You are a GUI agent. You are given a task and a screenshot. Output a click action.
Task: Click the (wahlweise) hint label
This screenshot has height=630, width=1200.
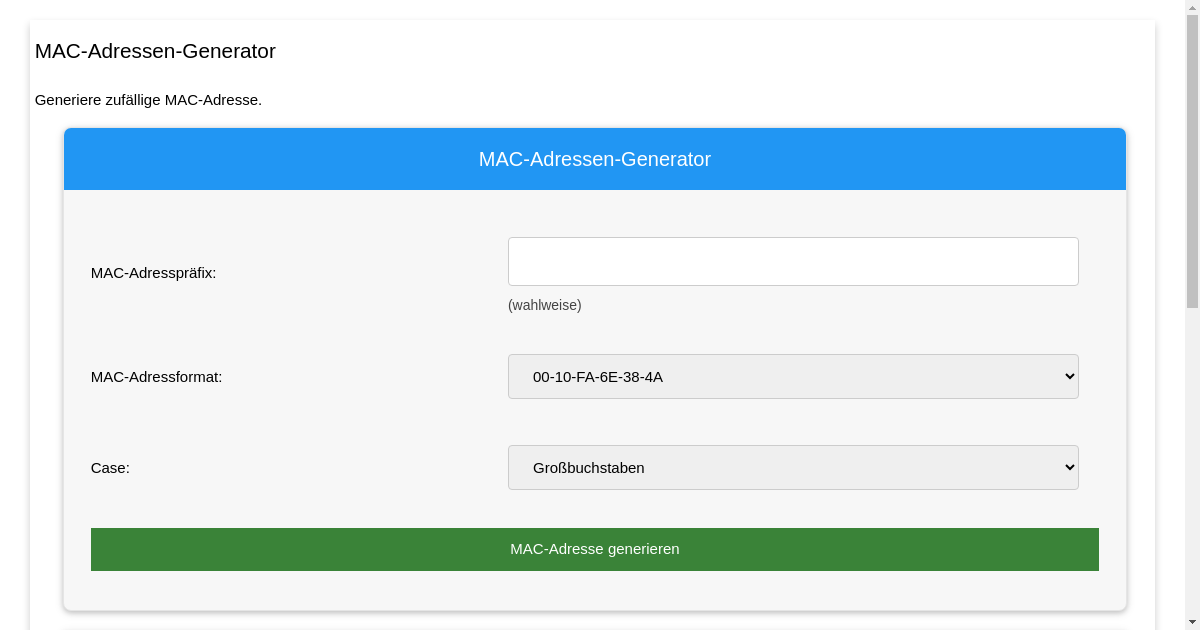[543, 305]
